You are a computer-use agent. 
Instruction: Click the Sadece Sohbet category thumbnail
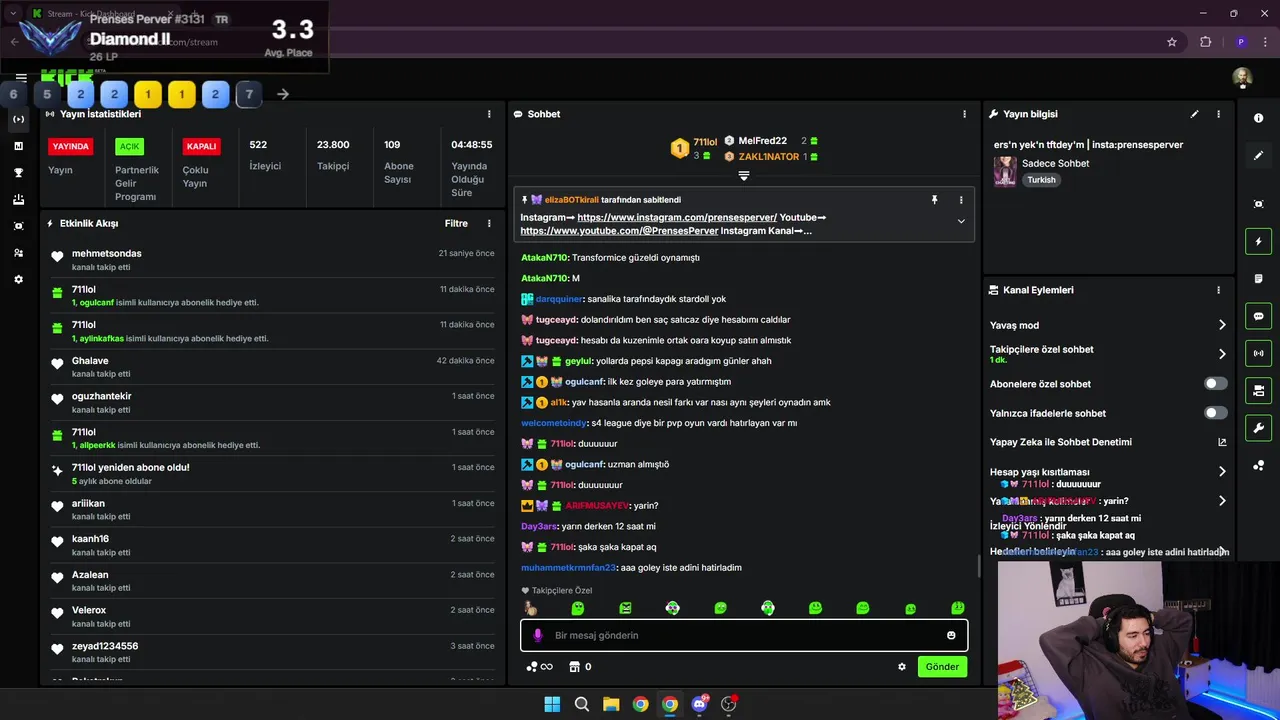pyautogui.click(x=1005, y=171)
